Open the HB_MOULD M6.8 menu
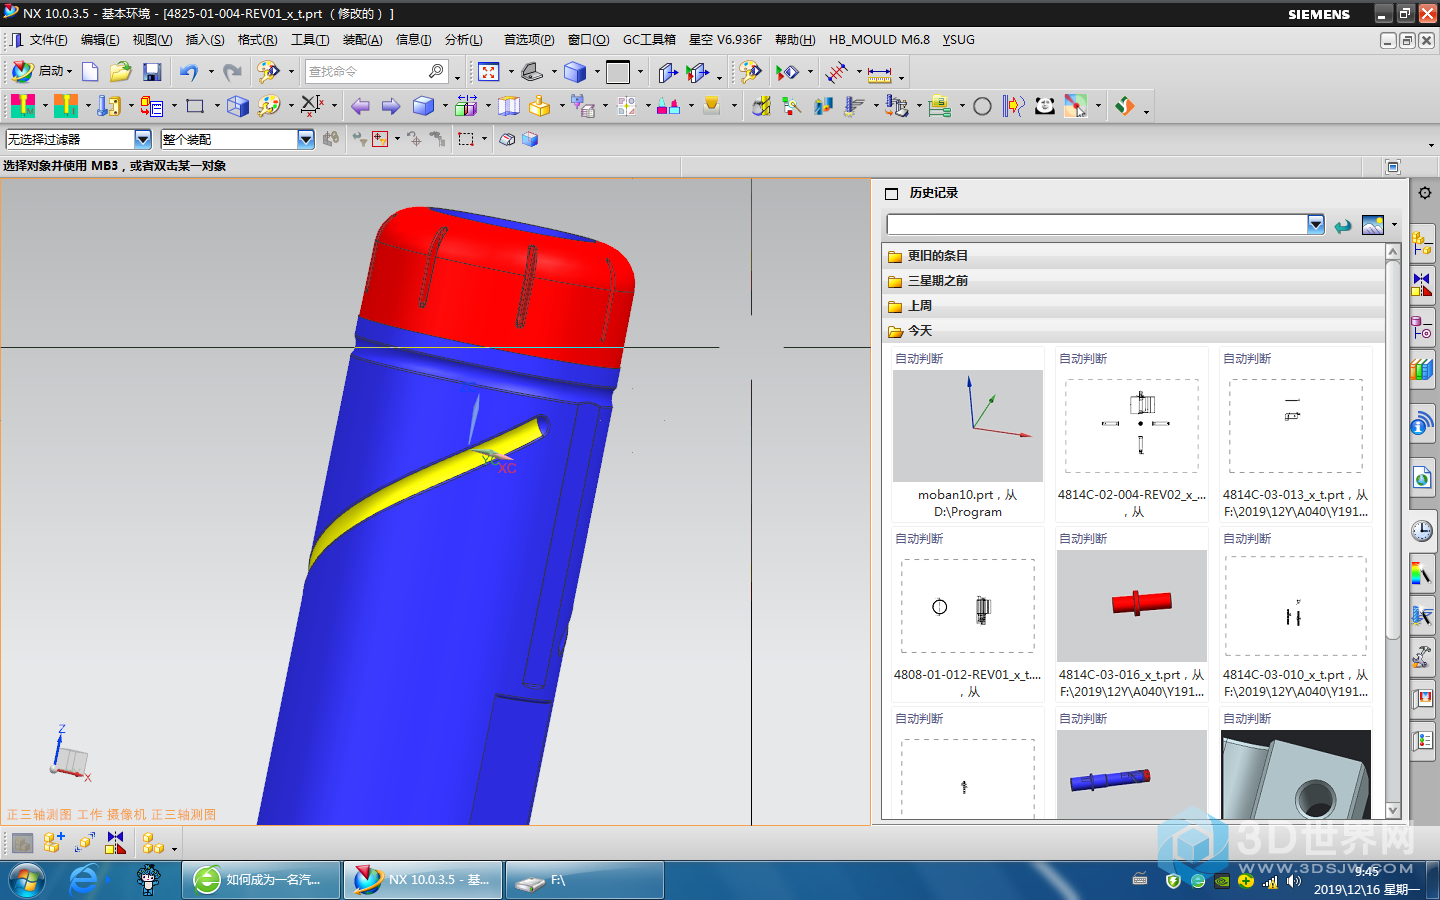 pyautogui.click(x=879, y=40)
